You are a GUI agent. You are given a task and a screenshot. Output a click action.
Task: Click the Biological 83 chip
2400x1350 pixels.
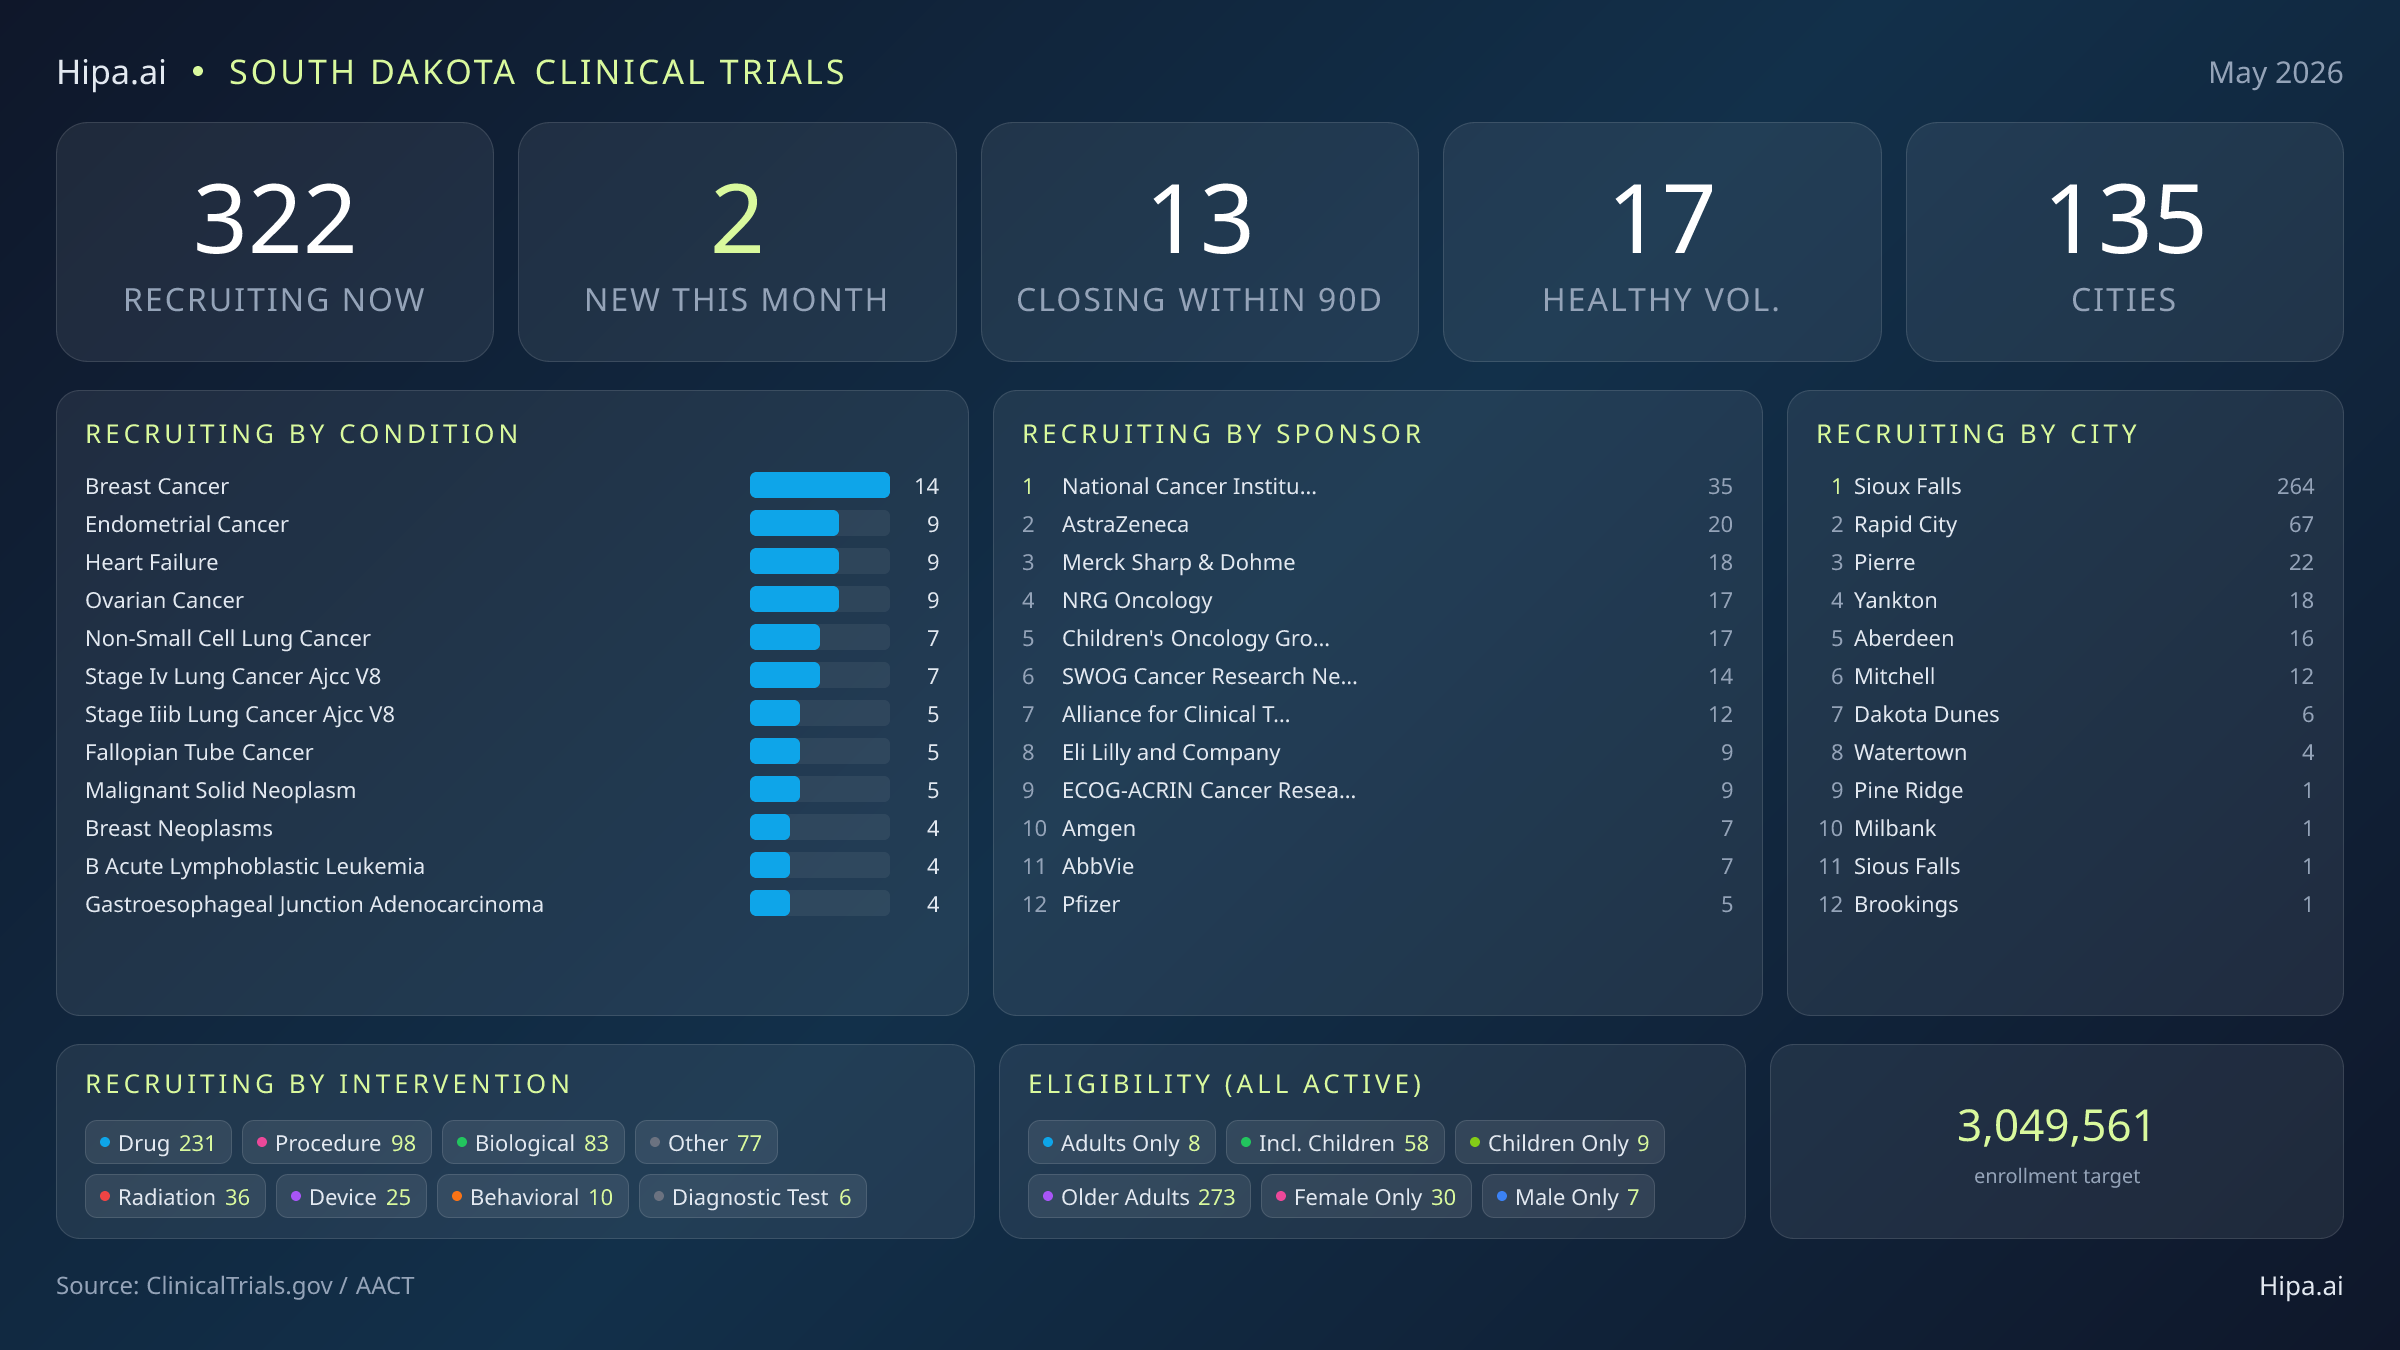click(533, 1142)
